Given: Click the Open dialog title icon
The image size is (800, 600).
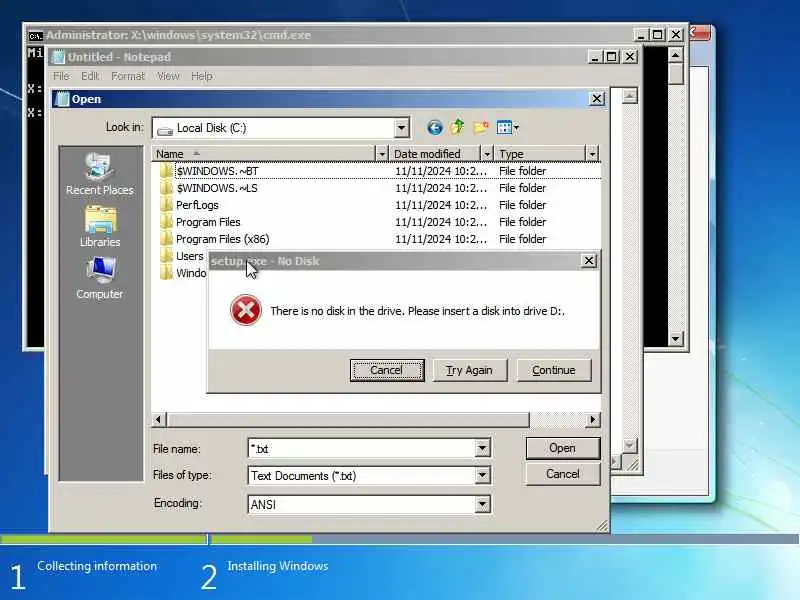Looking at the screenshot, I should click(62, 99).
